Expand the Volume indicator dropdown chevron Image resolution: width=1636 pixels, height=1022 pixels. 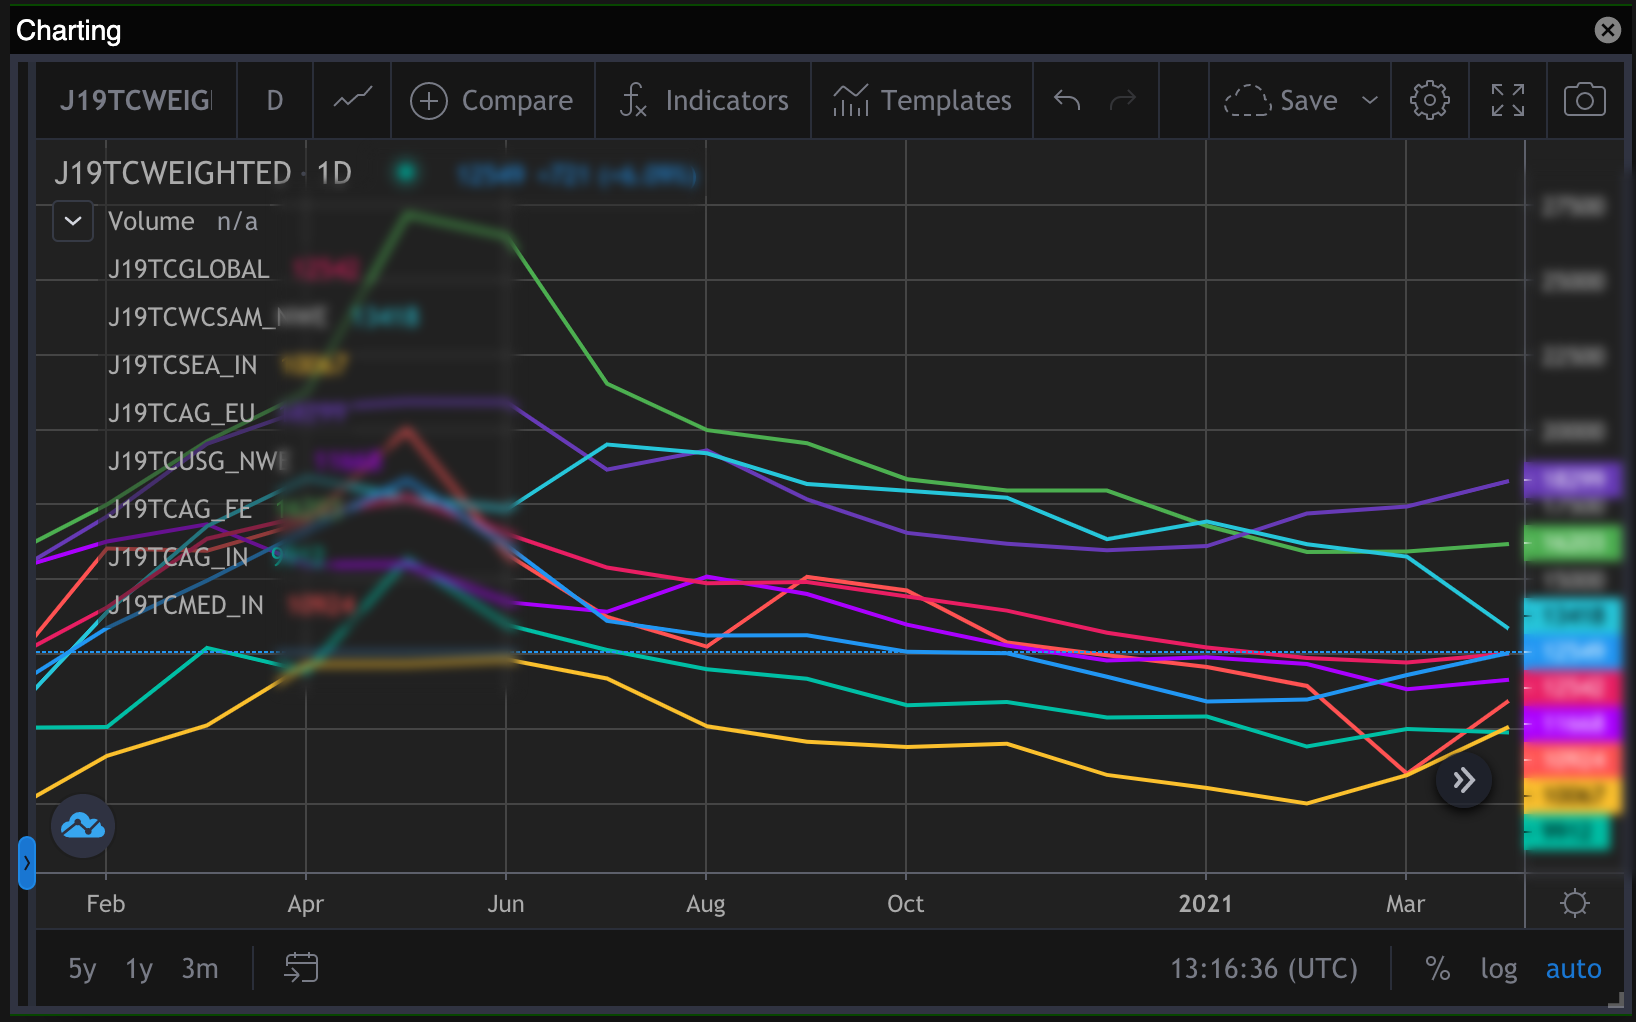[72, 221]
